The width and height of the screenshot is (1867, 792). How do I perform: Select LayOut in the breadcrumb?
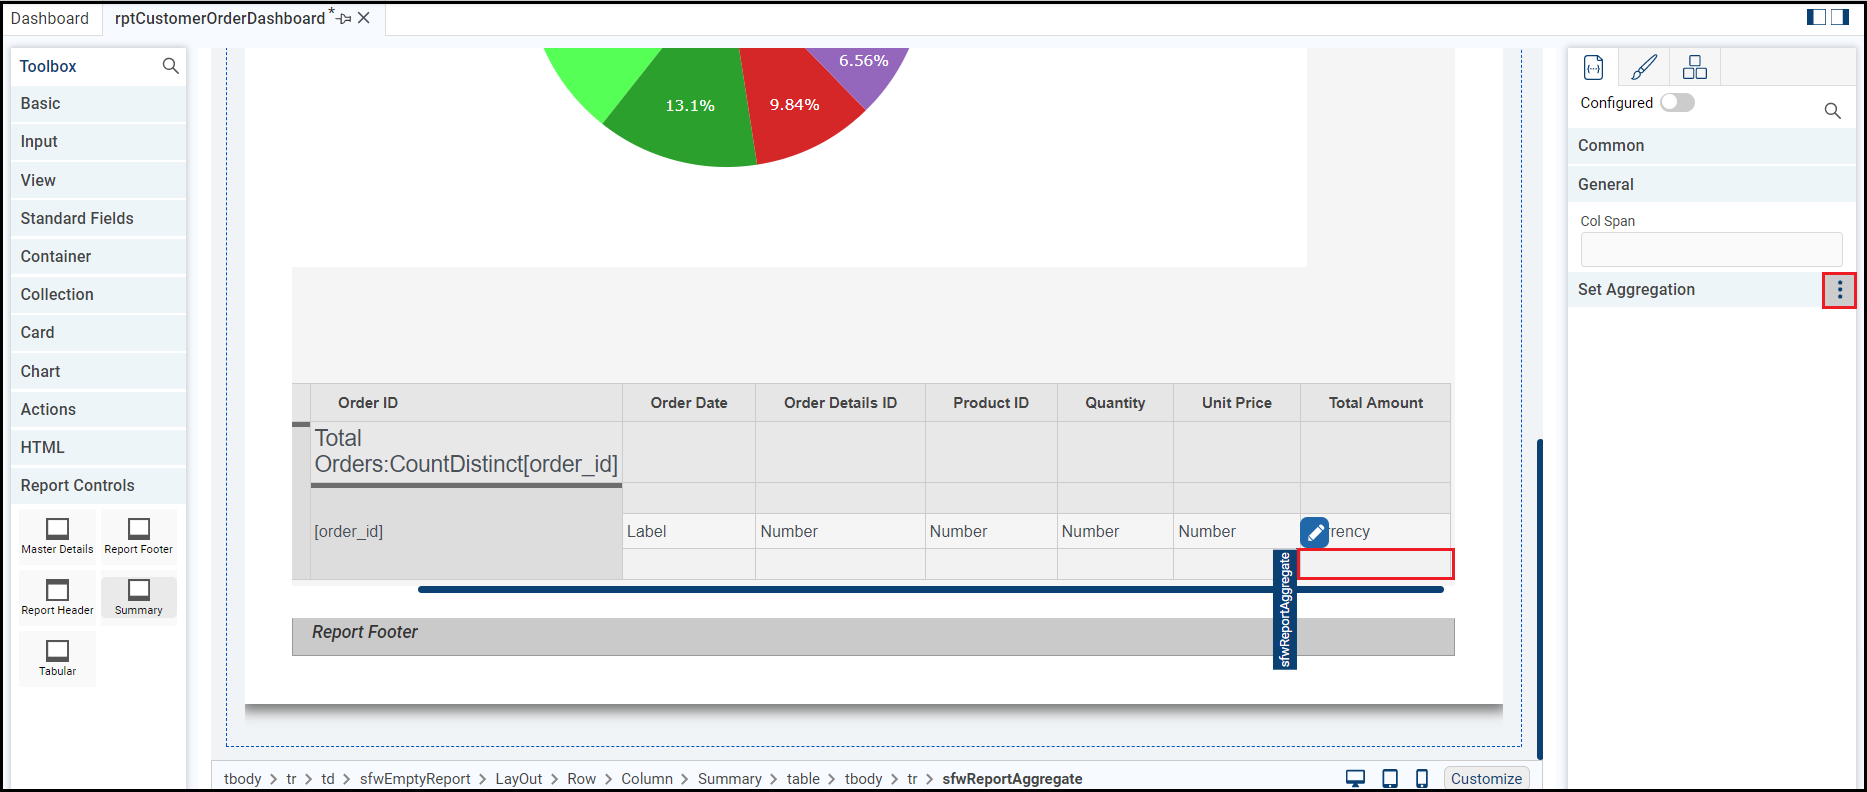[x=519, y=779]
